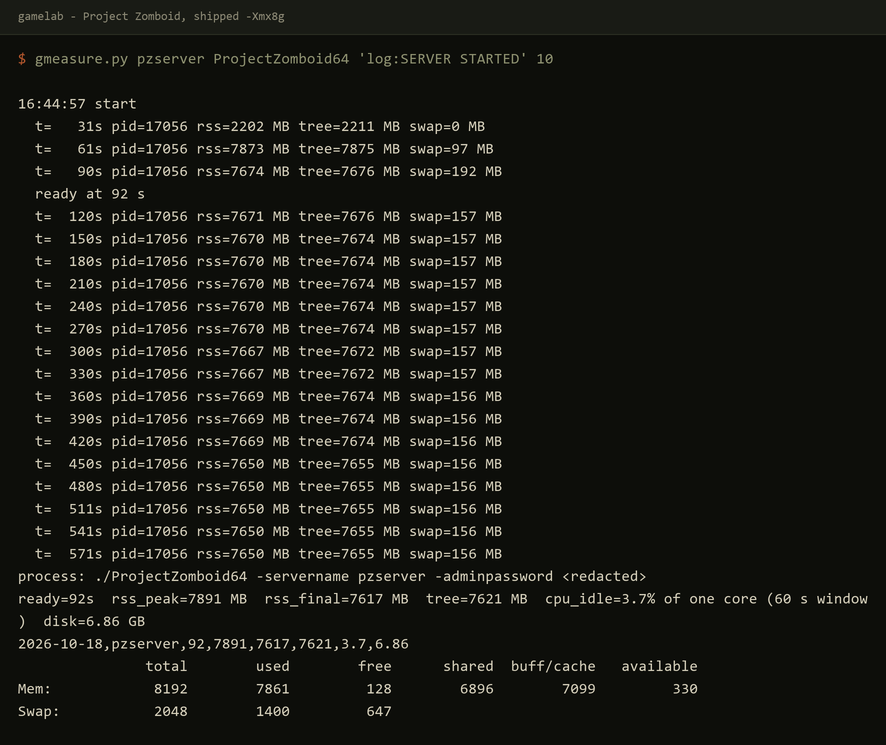Select the t=180s log line

click(x=268, y=262)
